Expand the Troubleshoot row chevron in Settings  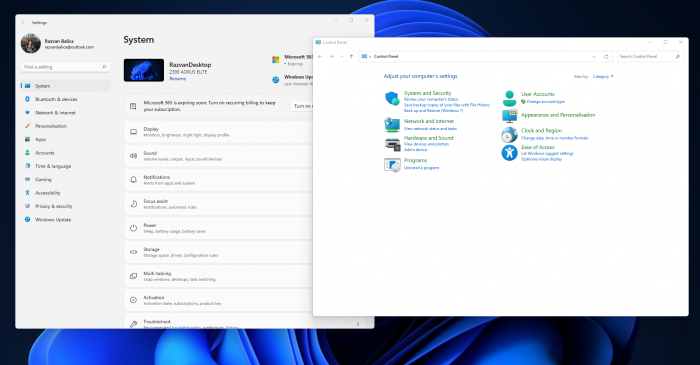[x=358, y=324]
